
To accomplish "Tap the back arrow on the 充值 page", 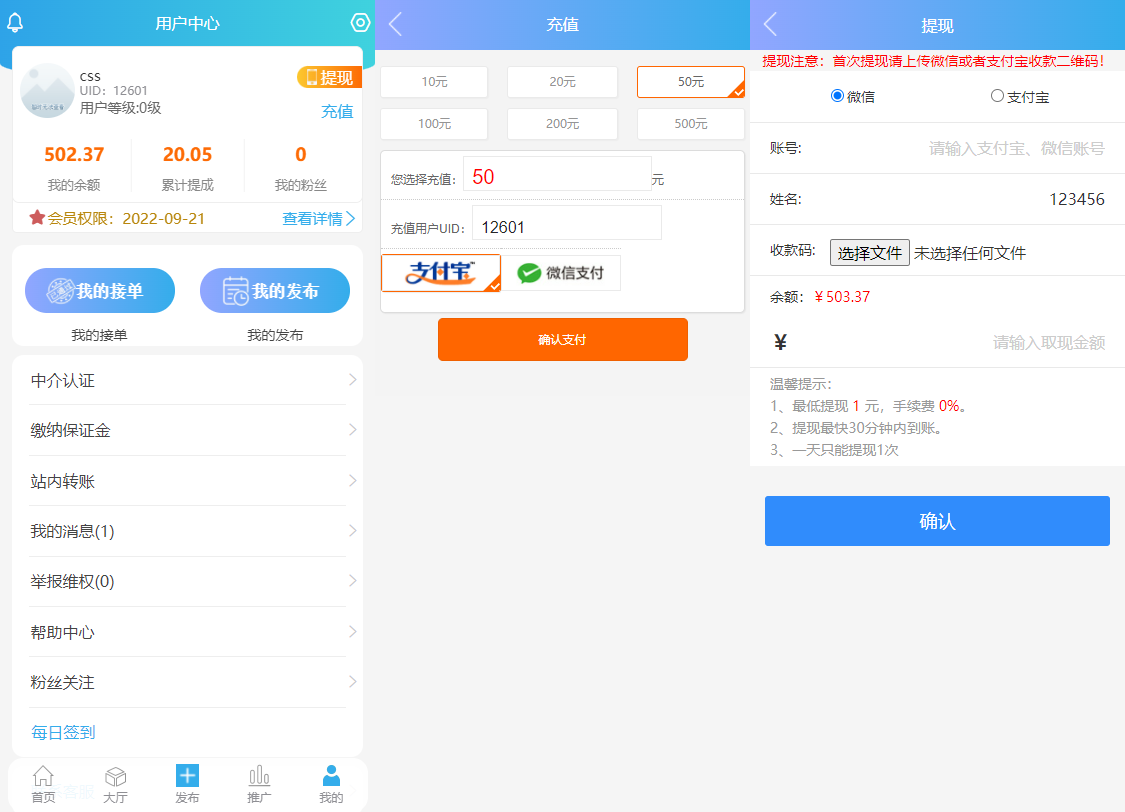I will click(394, 24).
